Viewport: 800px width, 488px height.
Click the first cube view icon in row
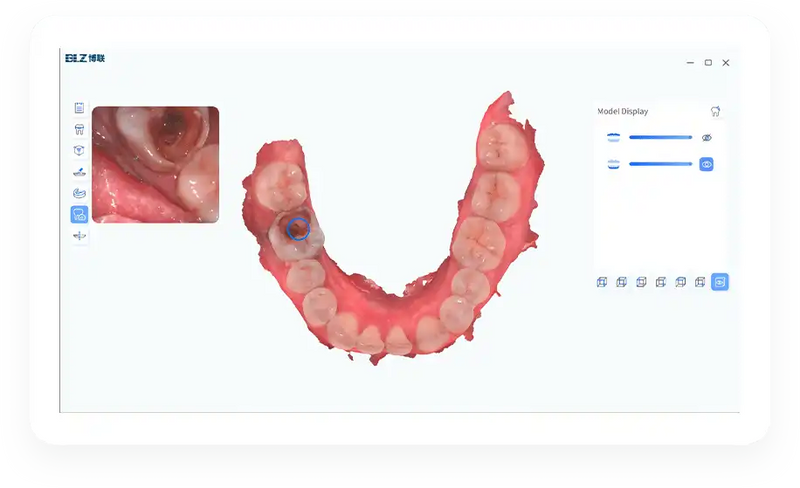(602, 282)
